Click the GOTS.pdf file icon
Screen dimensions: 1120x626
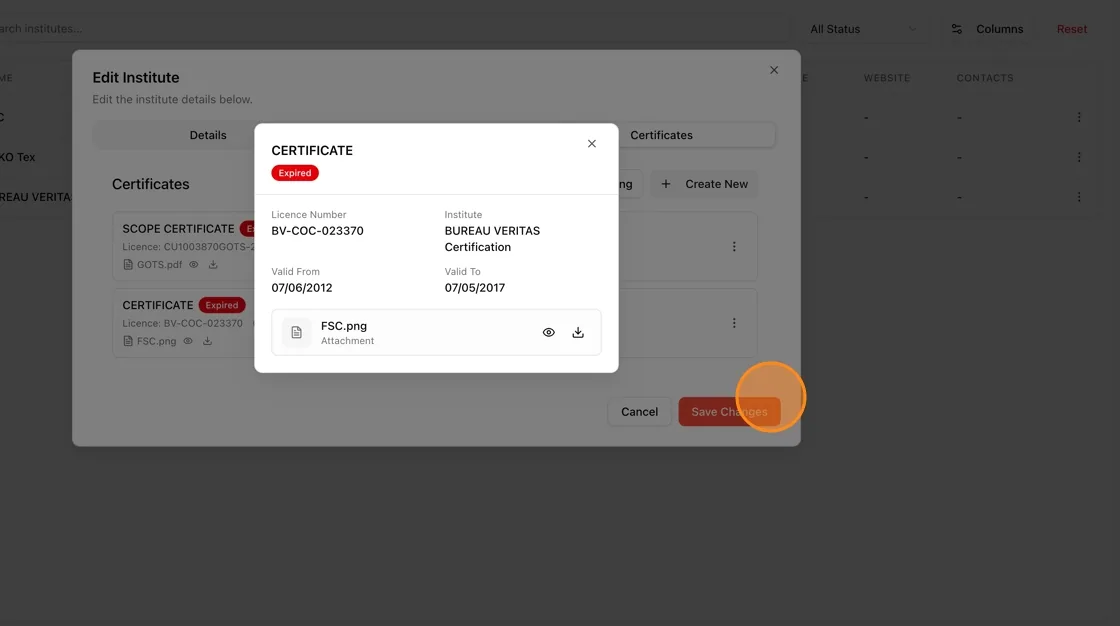[128, 264]
